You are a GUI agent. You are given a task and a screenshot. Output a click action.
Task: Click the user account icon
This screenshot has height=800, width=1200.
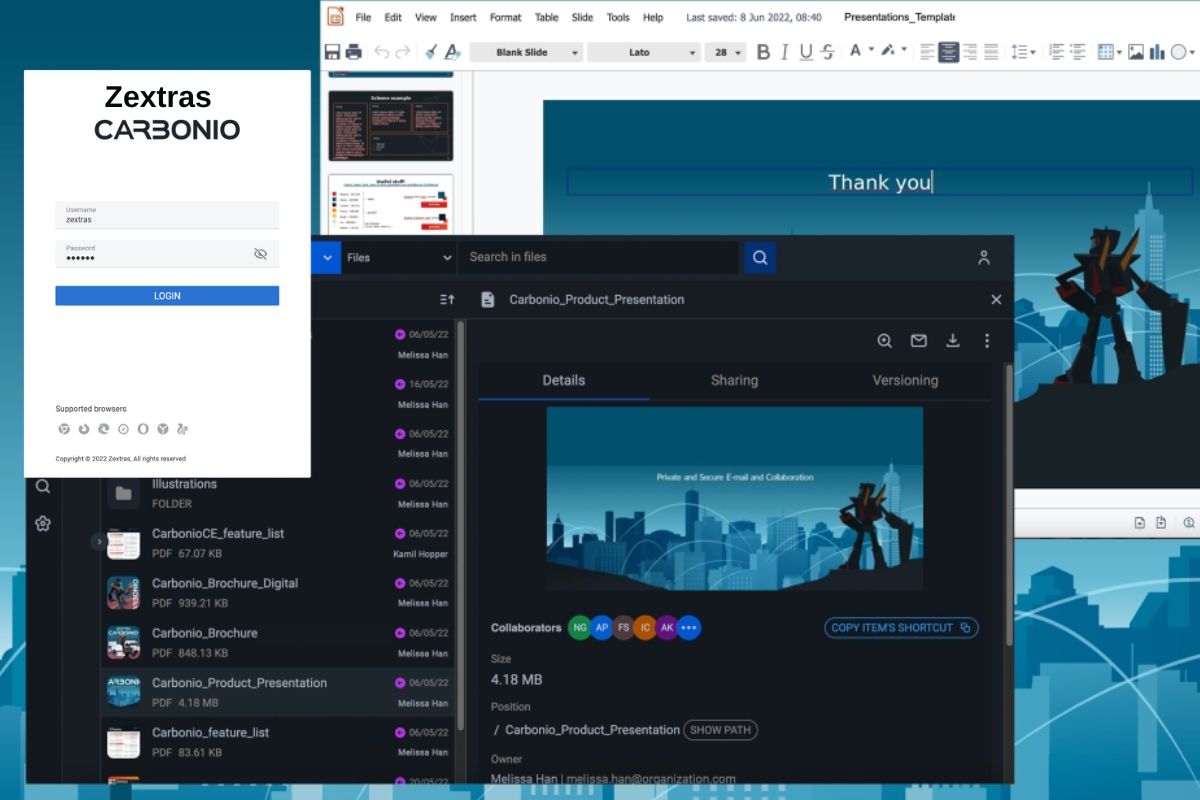tap(984, 257)
